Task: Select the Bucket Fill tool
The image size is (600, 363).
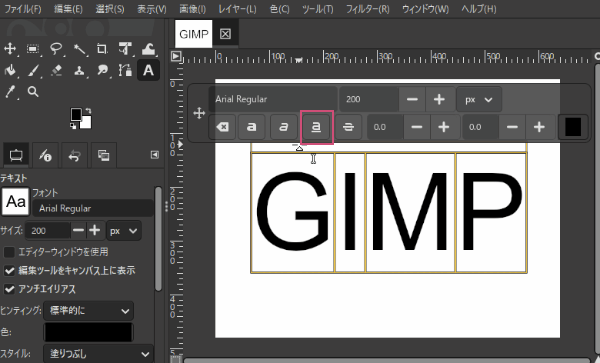Action: click(10, 70)
